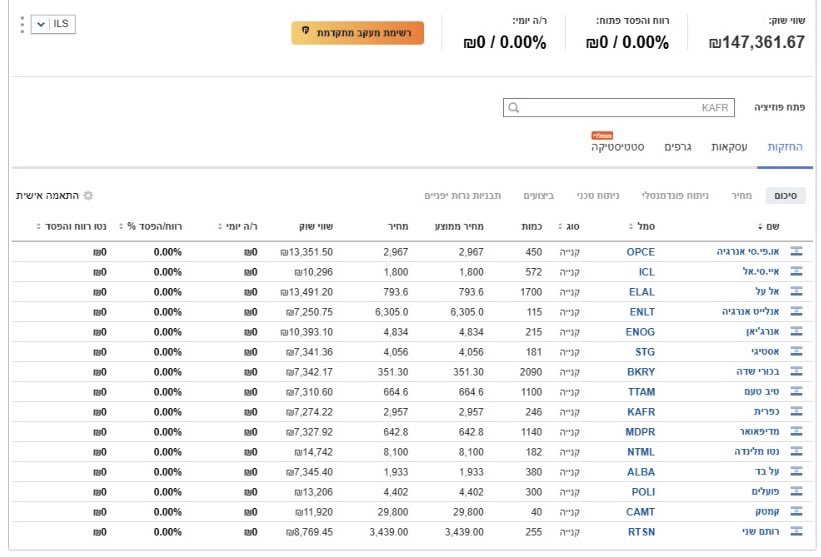The image size is (821, 557).
Task: Click the ALBA symbol link
Action: [641, 472]
